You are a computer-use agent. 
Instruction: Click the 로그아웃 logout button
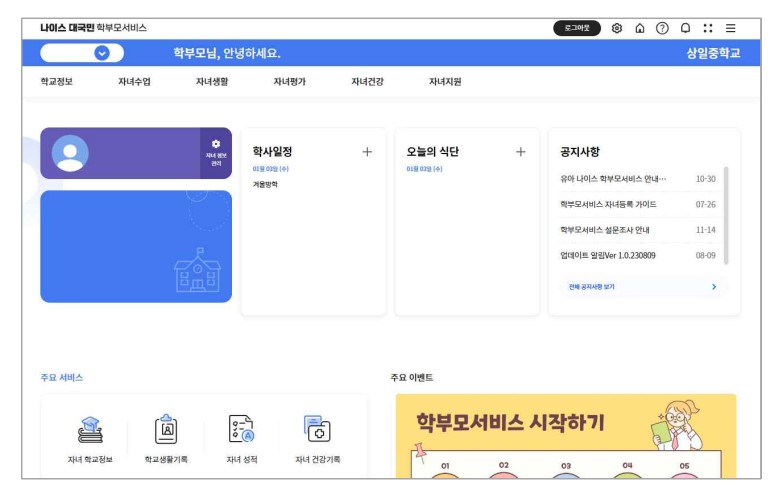point(577,28)
